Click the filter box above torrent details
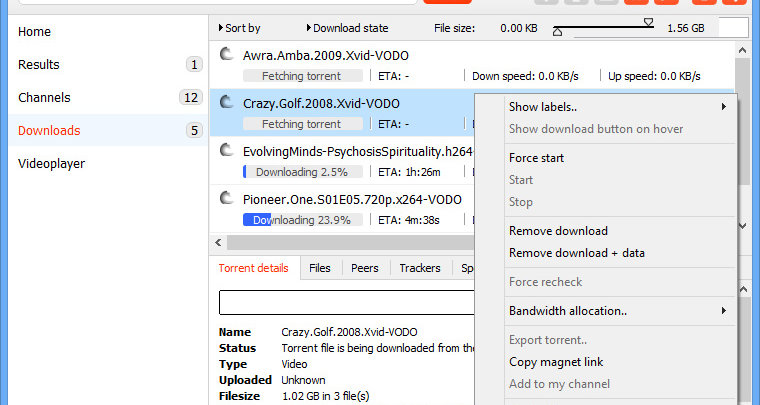This screenshot has width=760, height=405. (347, 302)
